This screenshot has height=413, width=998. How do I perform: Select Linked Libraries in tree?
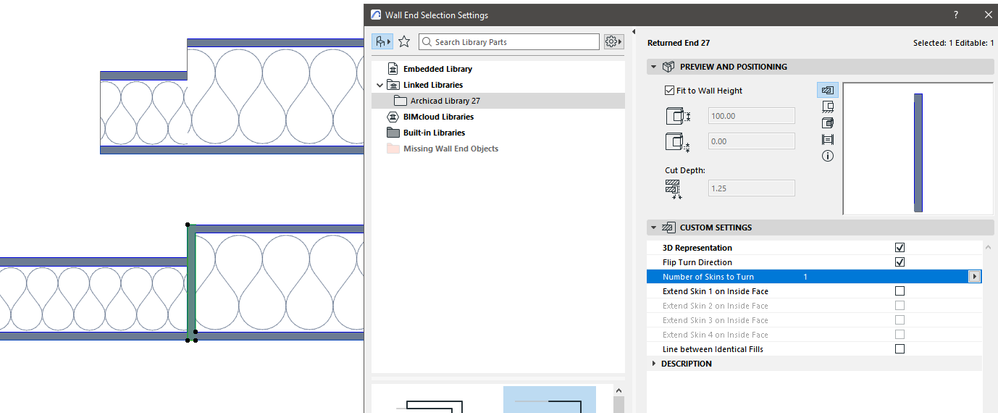pos(433,85)
